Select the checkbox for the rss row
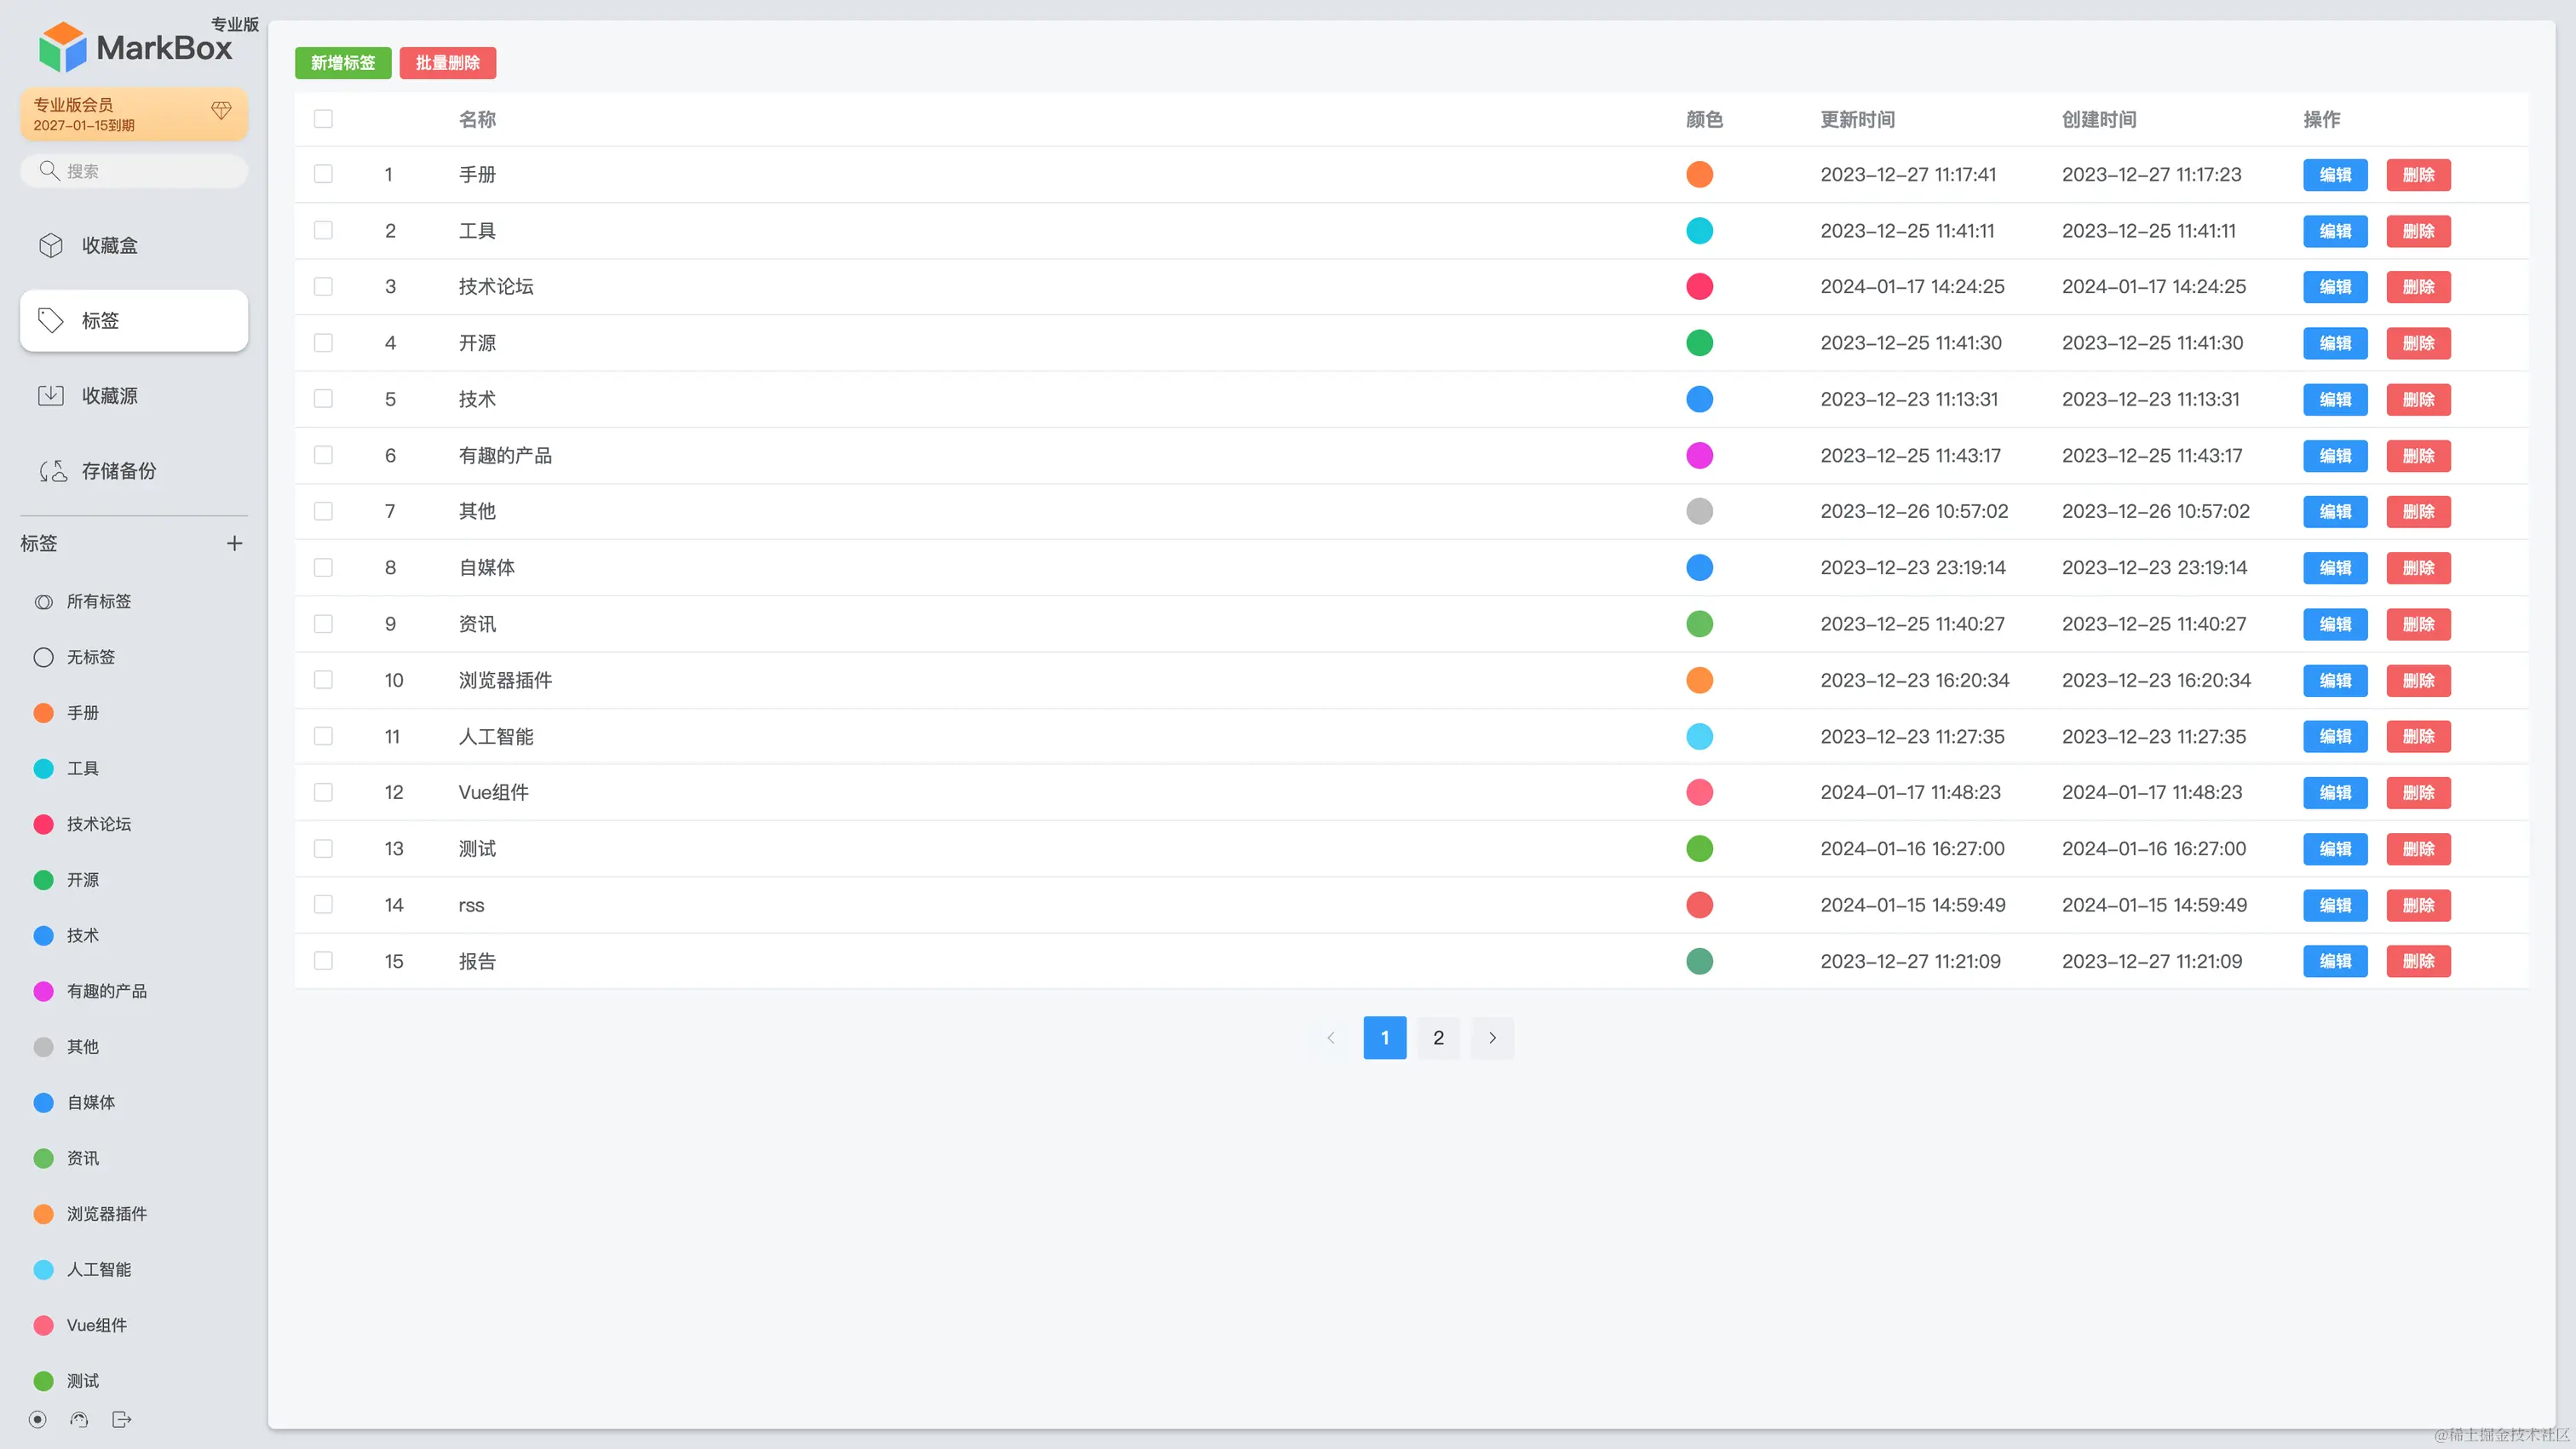 [323, 904]
